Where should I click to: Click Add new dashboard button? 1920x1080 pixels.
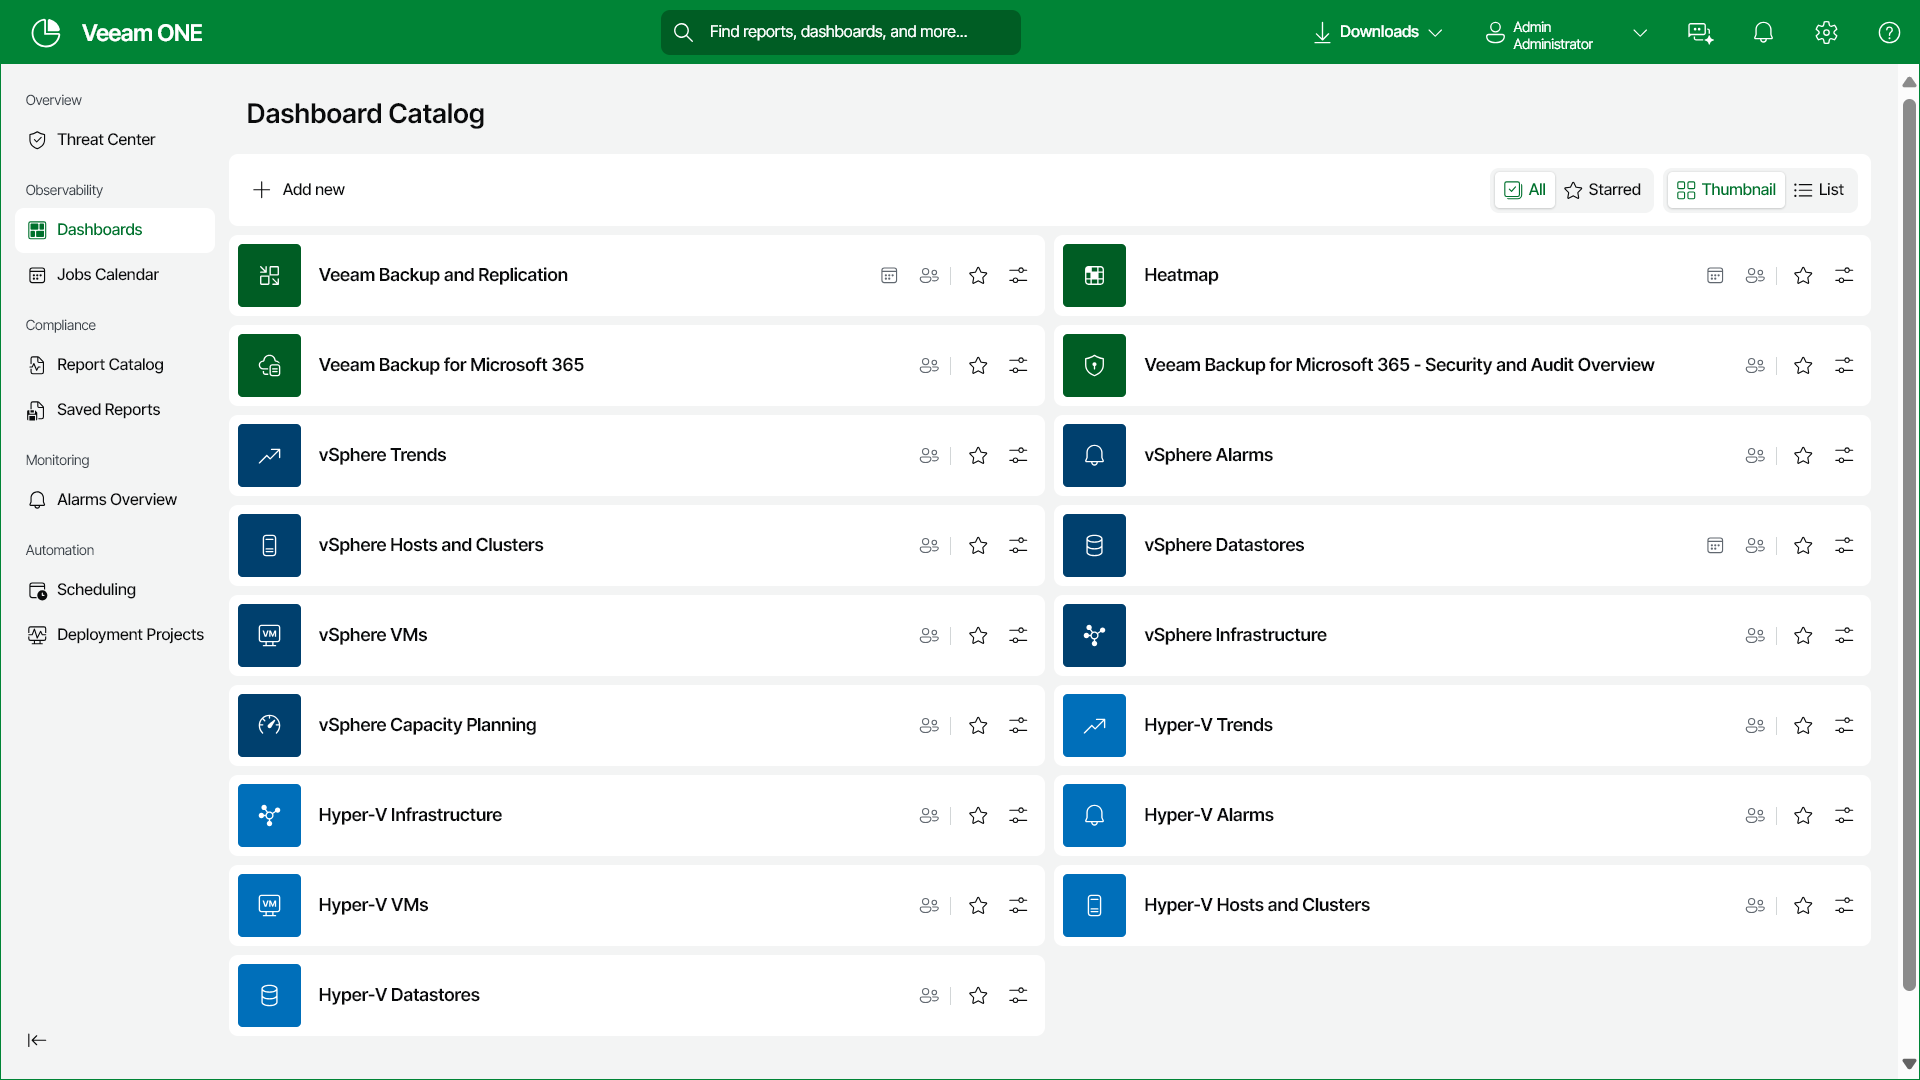[x=299, y=190]
